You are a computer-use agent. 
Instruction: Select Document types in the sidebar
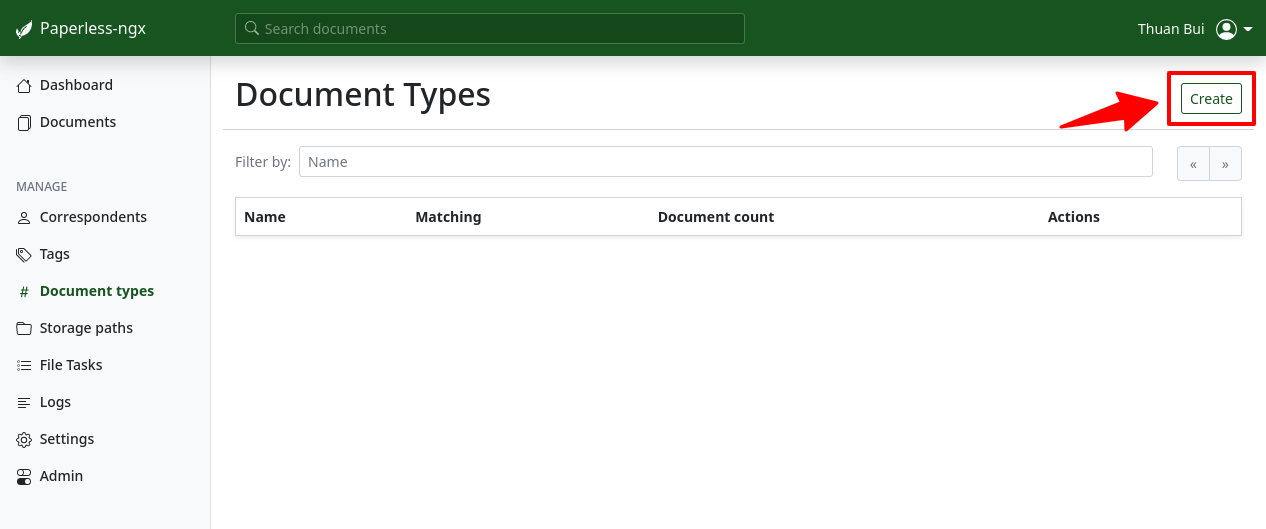coord(97,292)
